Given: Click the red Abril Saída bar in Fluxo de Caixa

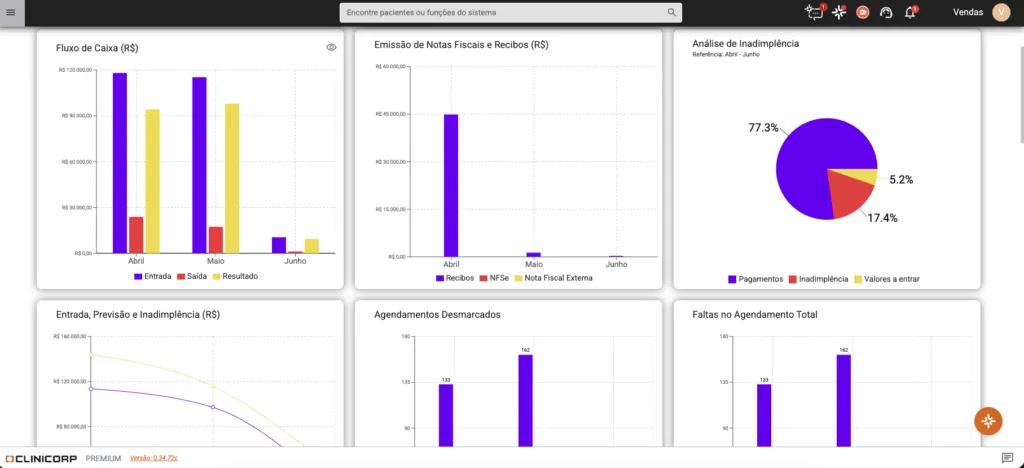Looking at the screenshot, I should (136, 234).
